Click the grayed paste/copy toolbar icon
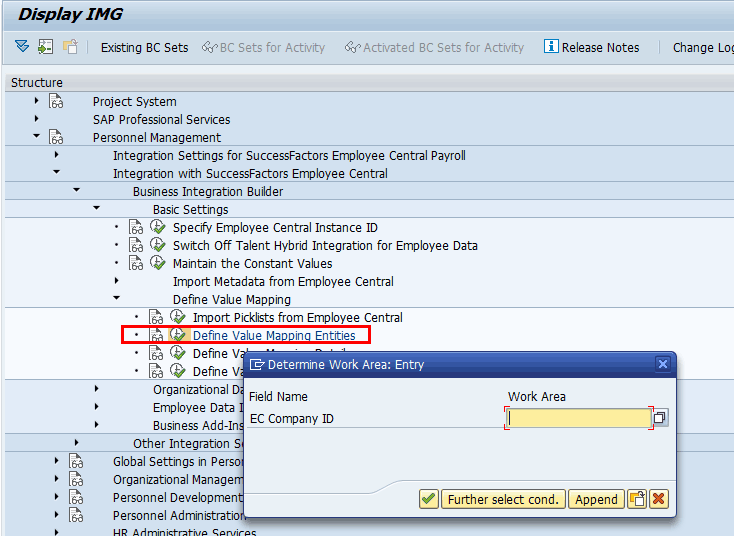This screenshot has width=734, height=536. 70,47
